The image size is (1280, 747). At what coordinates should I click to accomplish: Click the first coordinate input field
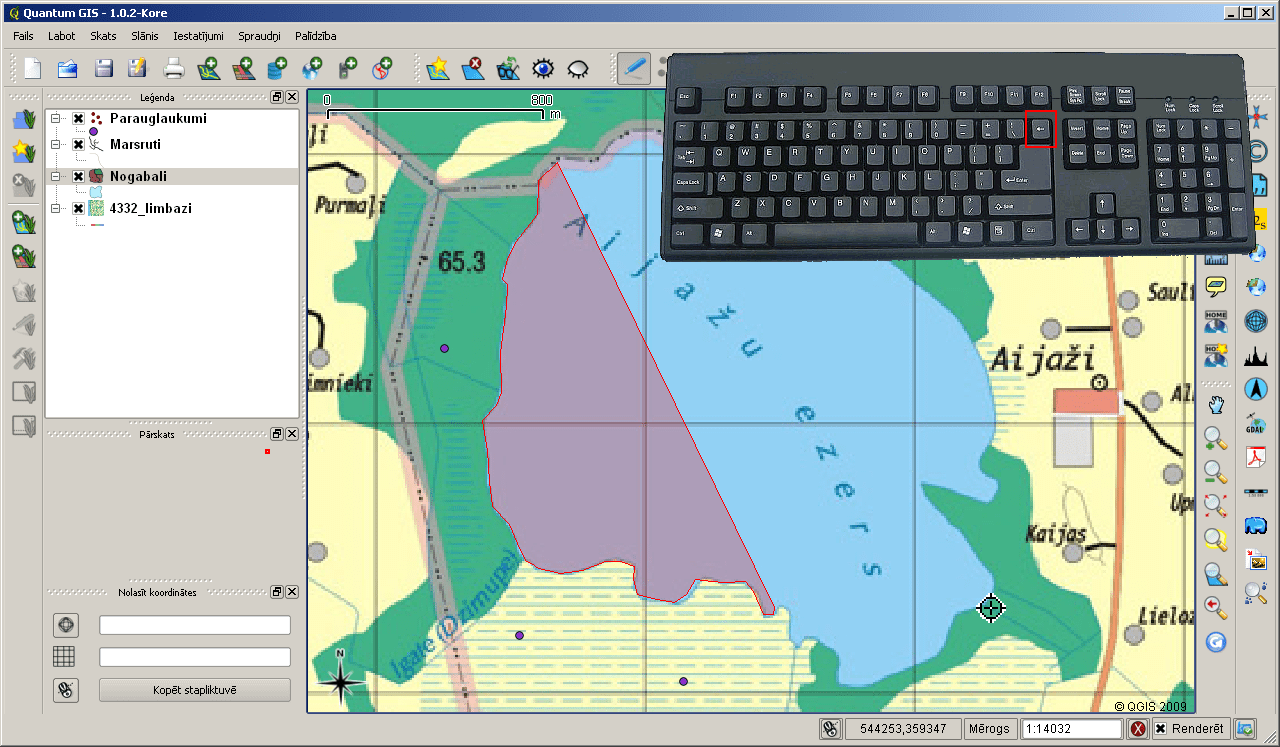point(195,625)
